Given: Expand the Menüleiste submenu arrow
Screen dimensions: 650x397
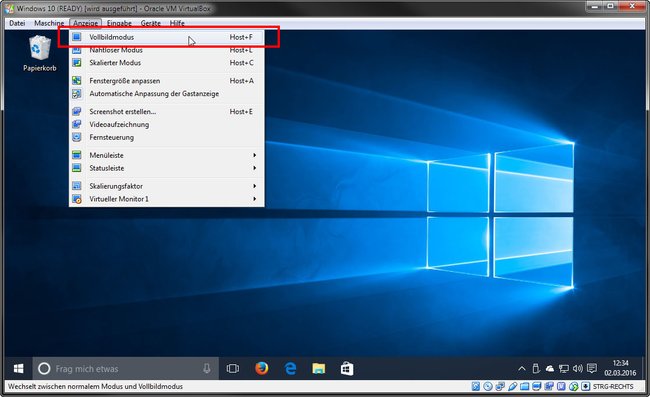Looking at the screenshot, I should point(255,155).
